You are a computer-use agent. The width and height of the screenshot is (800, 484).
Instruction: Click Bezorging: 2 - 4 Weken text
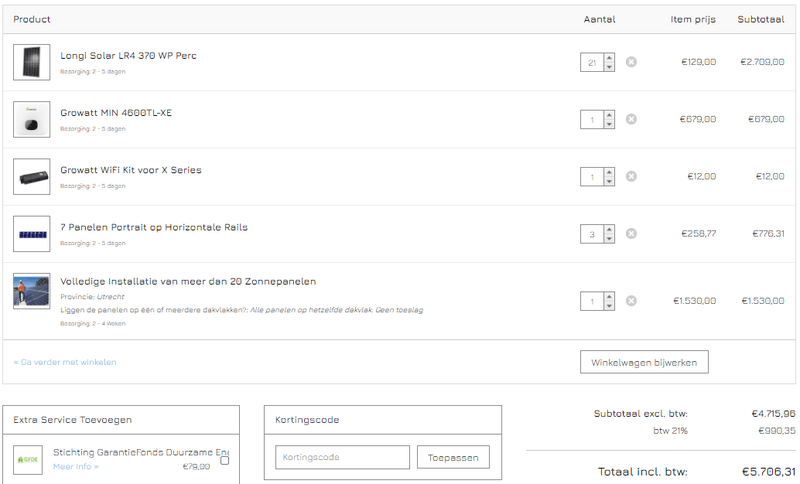(93, 323)
